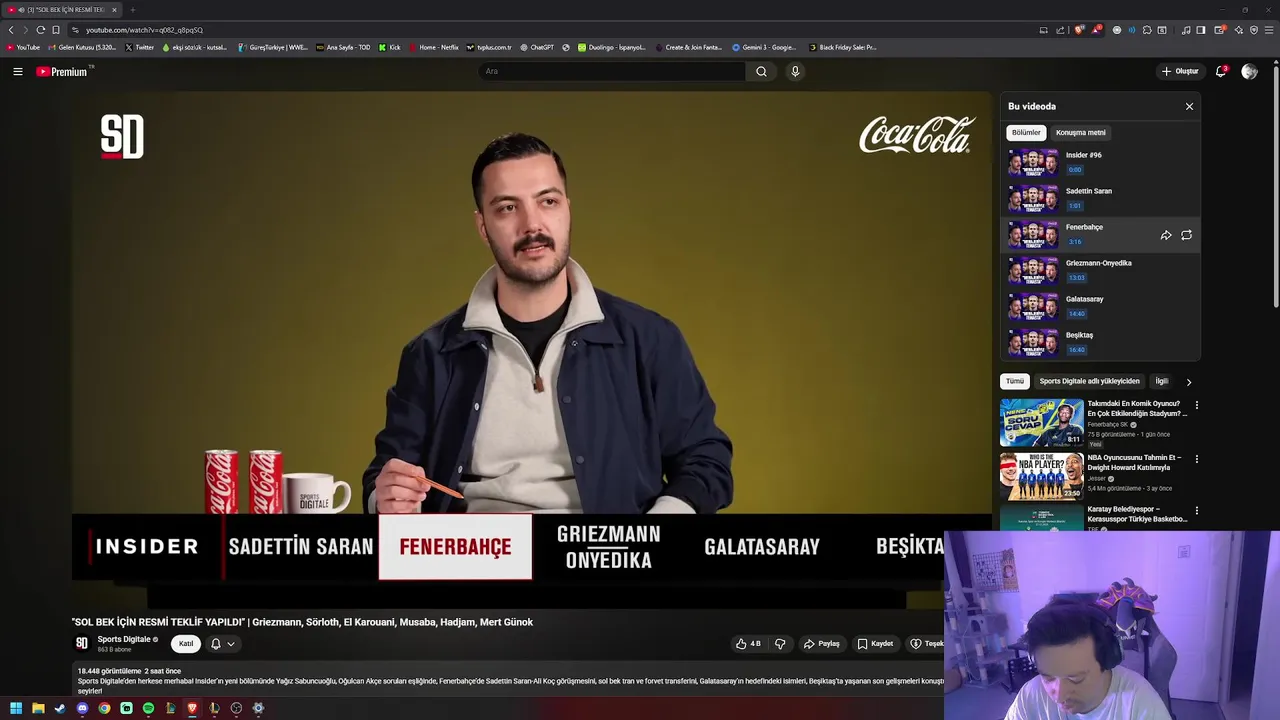Viewport: 1280px width, 720px height.
Task: Open the account avatar menu
Action: [1249, 71]
